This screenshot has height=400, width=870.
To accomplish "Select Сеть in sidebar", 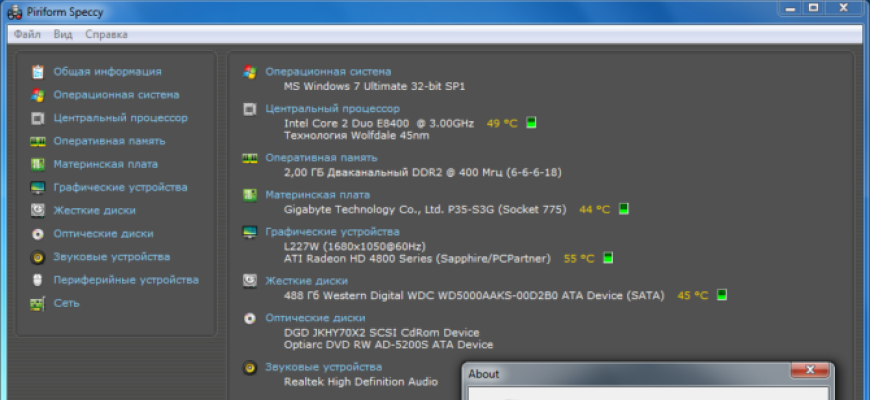I will (66, 303).
